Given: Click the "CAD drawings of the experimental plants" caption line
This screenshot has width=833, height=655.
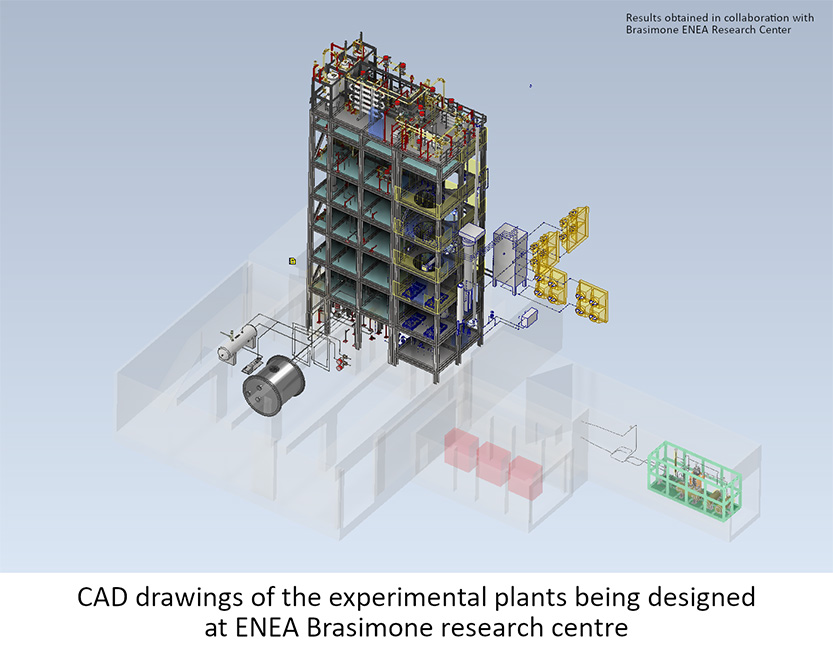Looking at the screenshot, I should tap(416, 597).
